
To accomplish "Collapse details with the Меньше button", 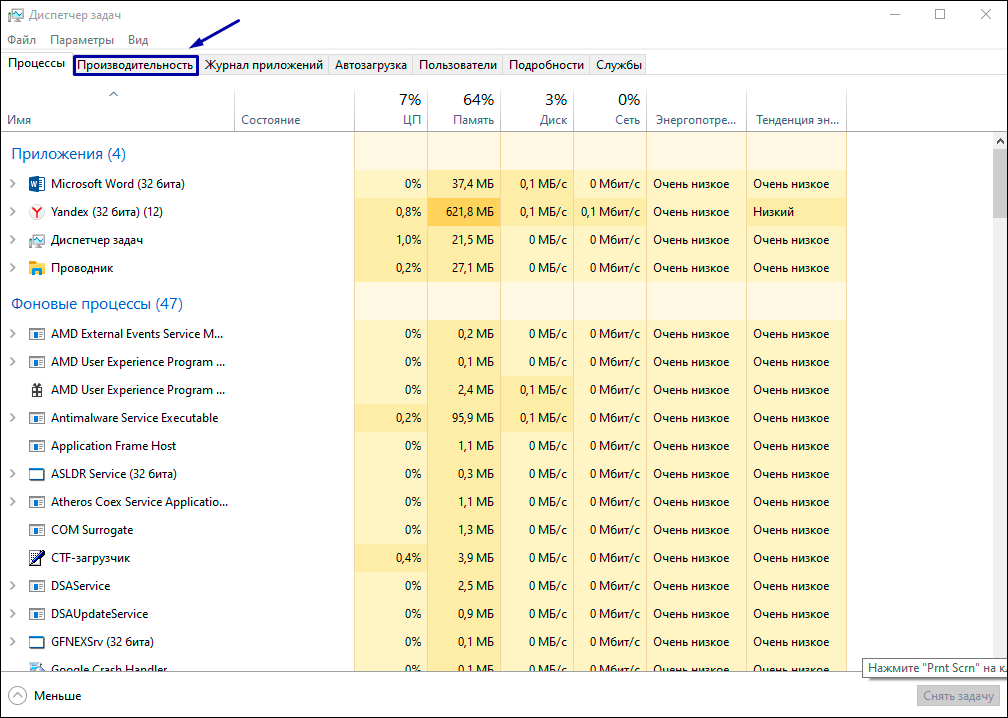I will (46, 695).
